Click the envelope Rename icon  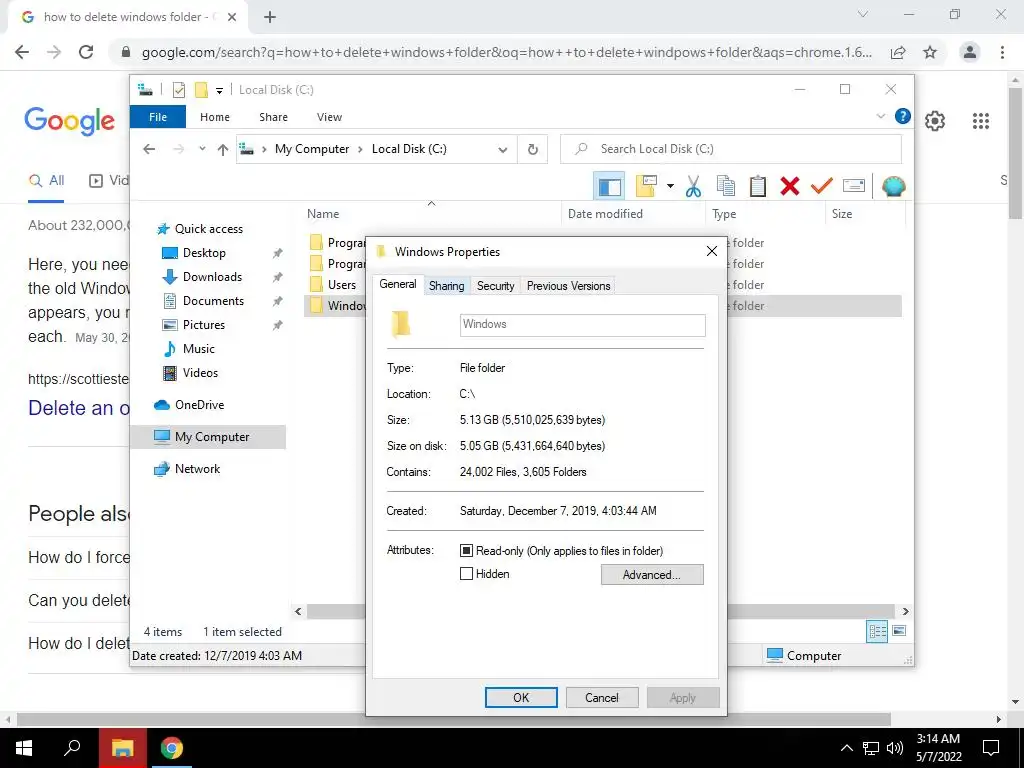854,186
